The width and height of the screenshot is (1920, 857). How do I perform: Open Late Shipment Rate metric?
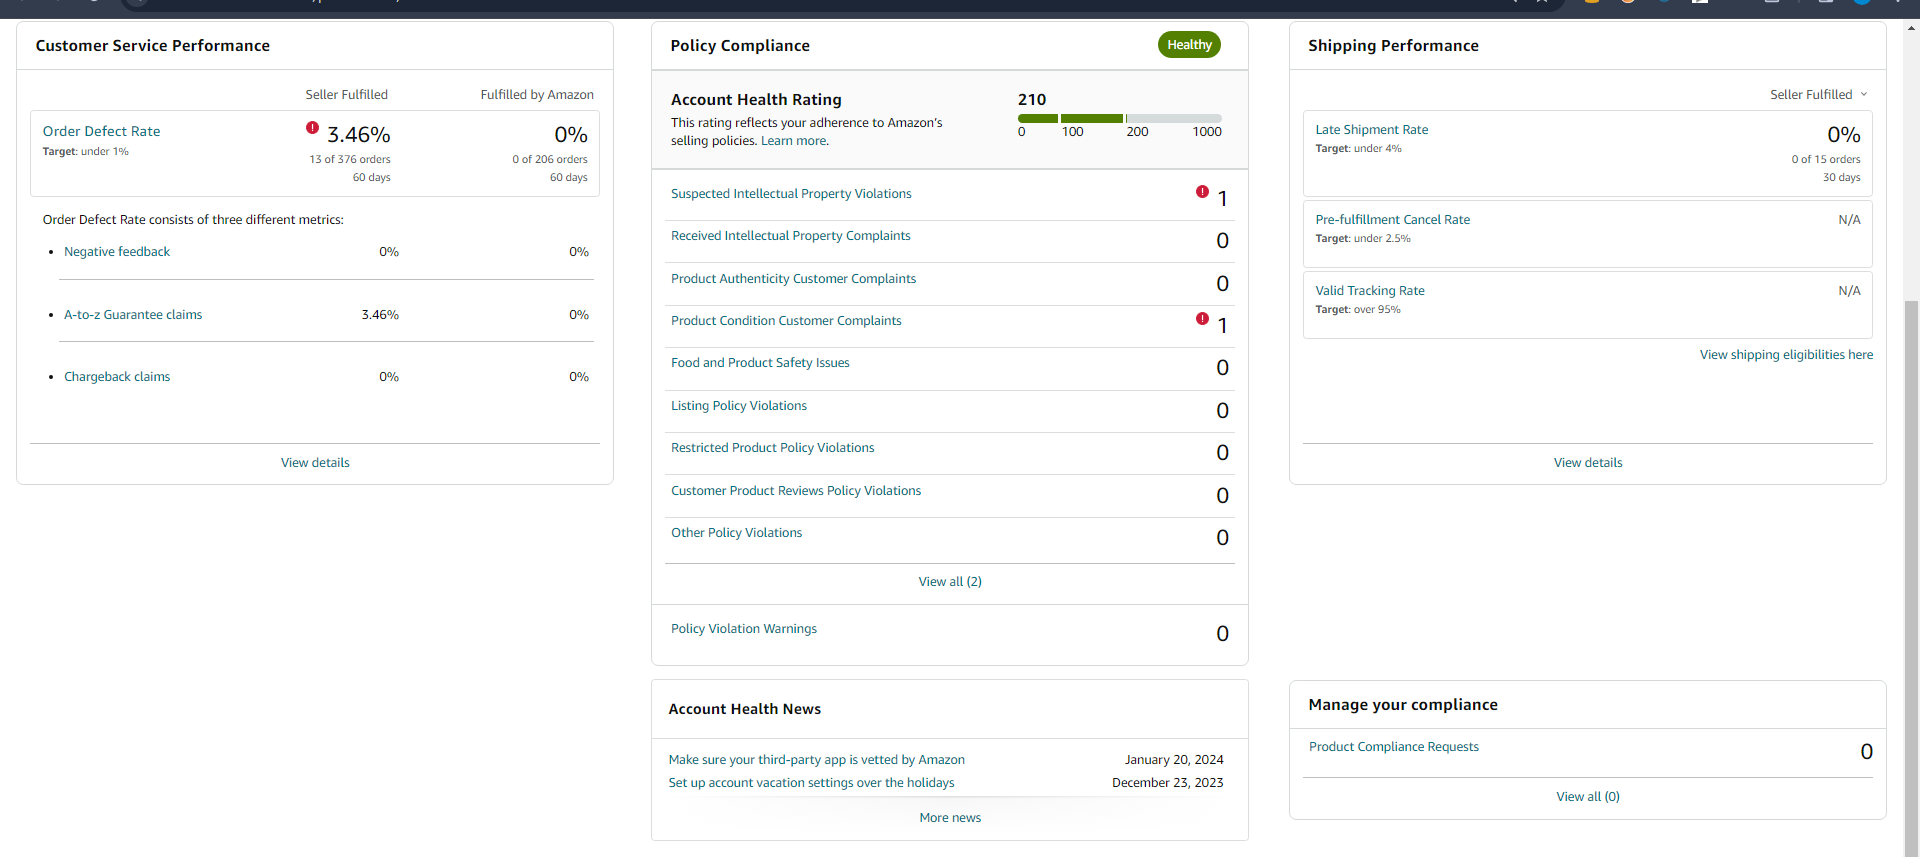coord(1371,130)
